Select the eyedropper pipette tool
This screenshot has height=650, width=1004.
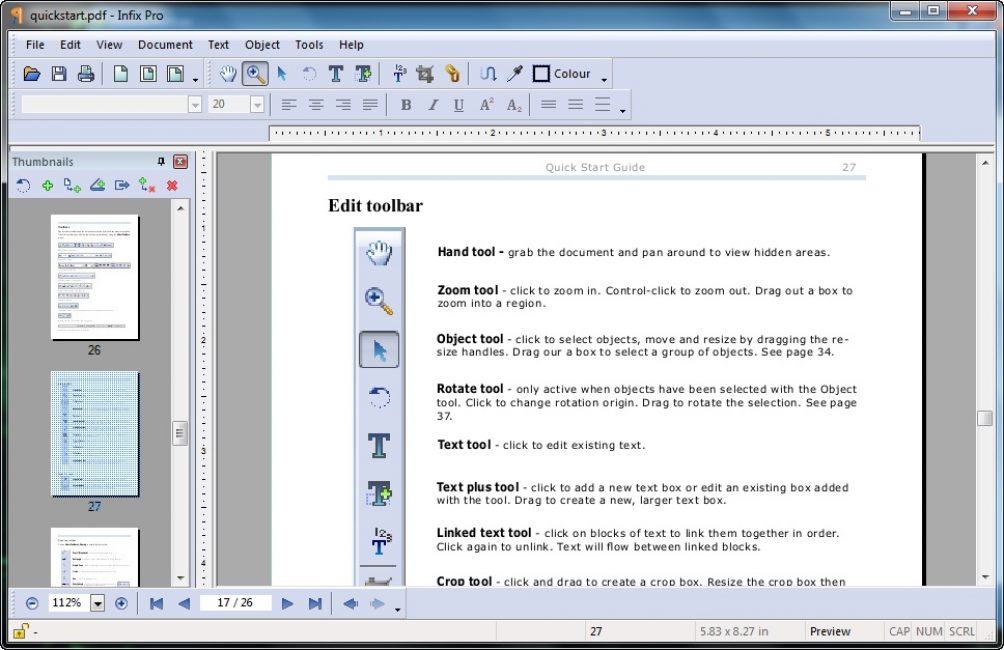pyautogui.click(x=514, y=74)
